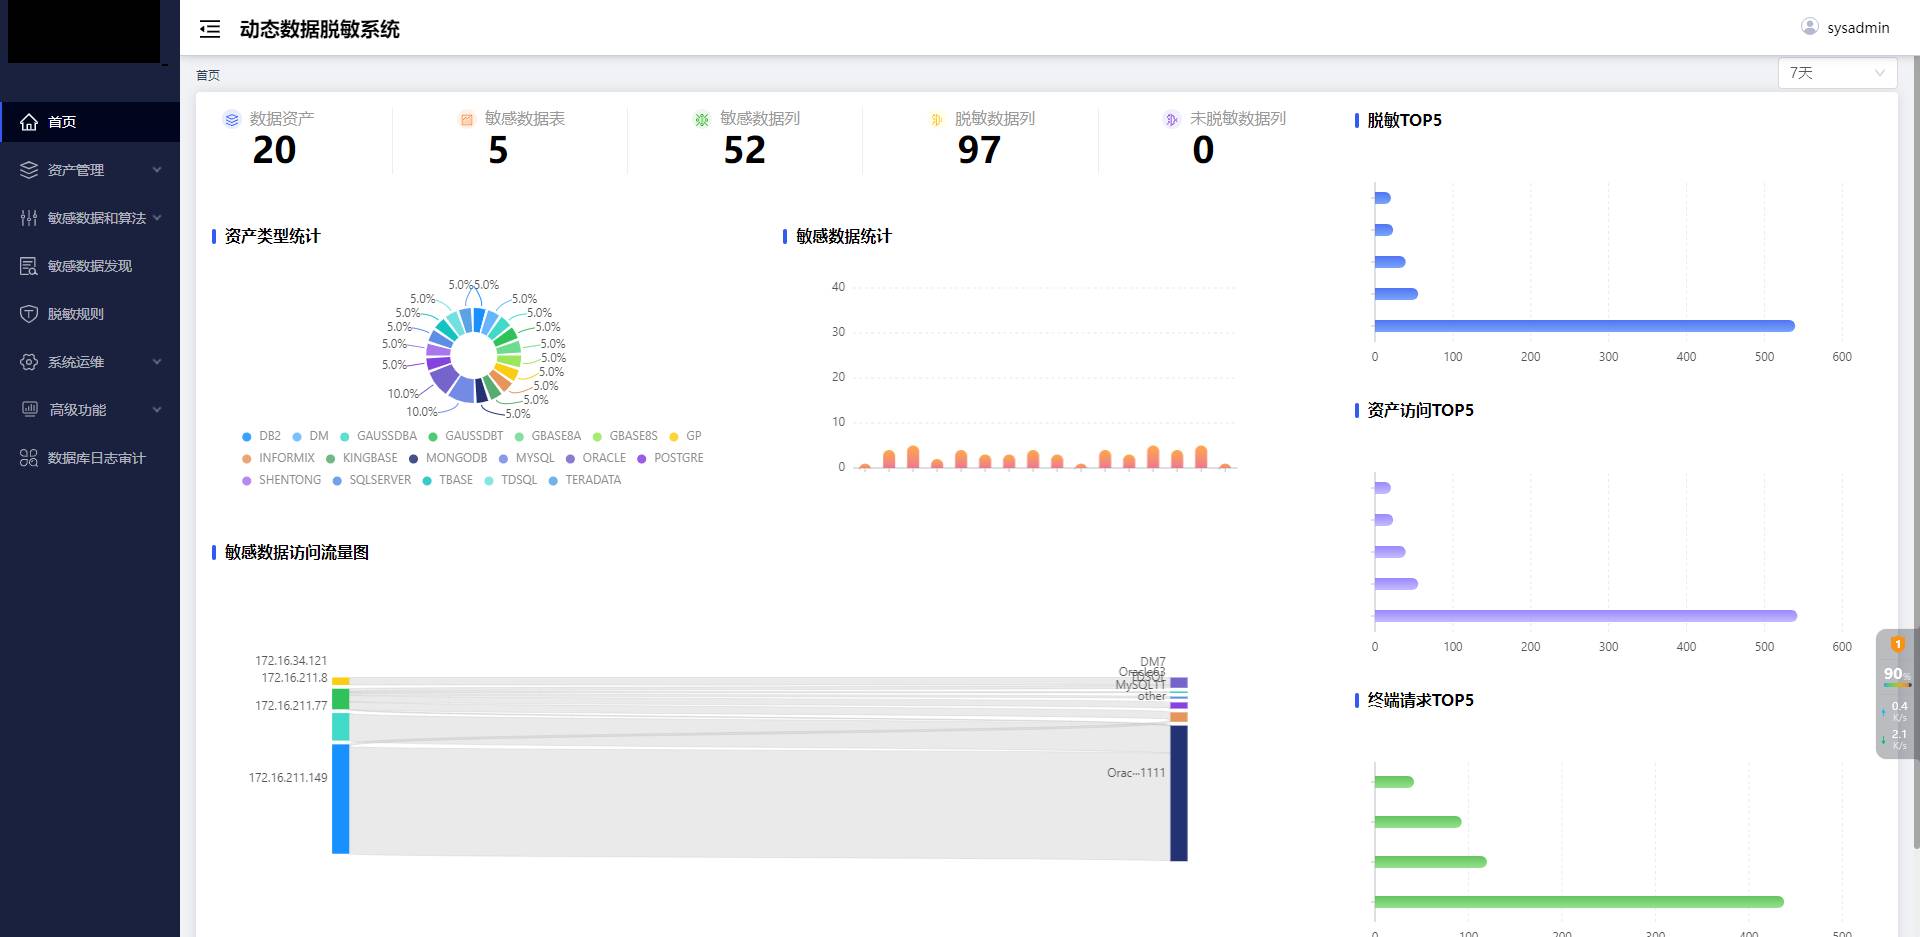Toggle MYSQL legend entry

(526, 458)
